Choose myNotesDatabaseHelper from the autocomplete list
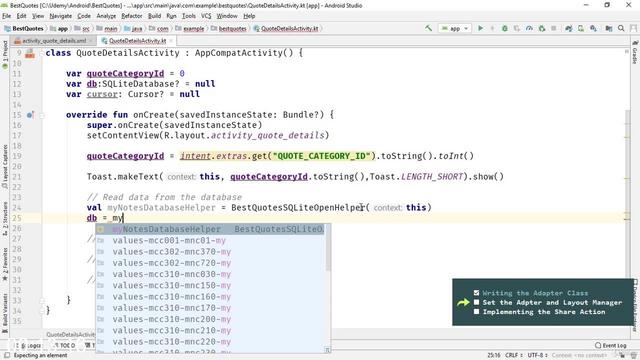 click(210, 229)
